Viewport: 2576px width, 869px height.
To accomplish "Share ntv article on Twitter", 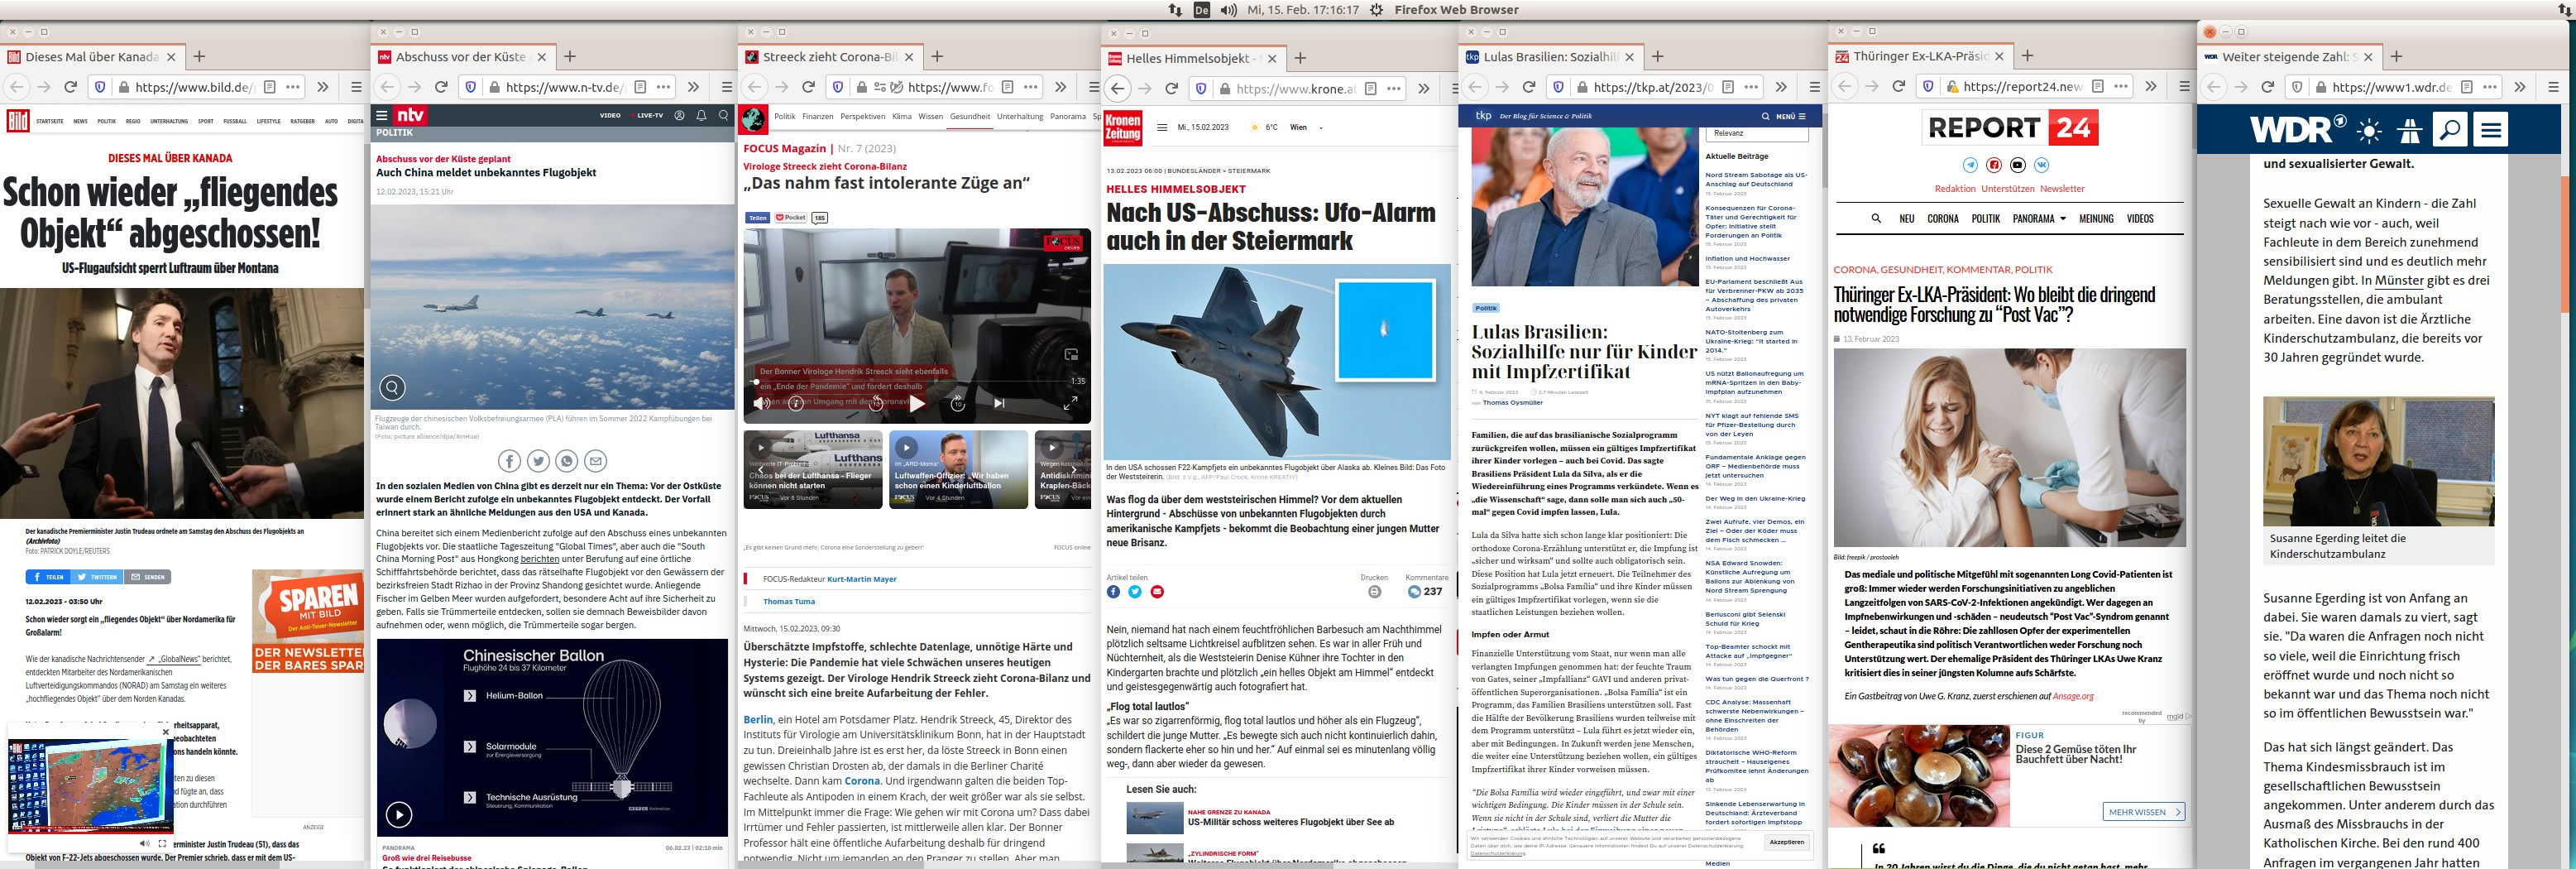I will coord(538,460).
